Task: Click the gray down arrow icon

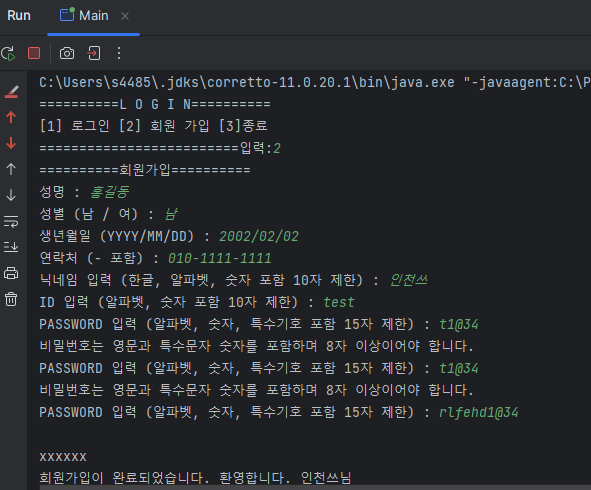Action: click(x=11, y=195)
